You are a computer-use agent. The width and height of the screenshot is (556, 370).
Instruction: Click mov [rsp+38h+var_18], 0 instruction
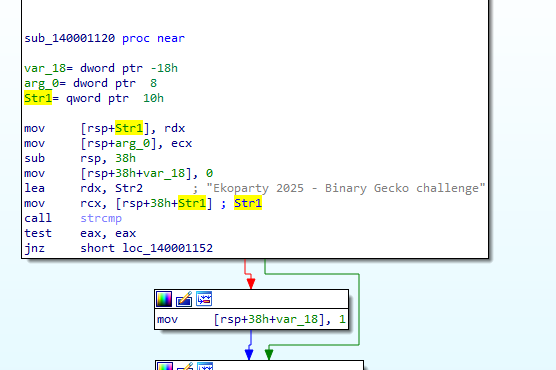pyautogui.click(x=118, y=173)
